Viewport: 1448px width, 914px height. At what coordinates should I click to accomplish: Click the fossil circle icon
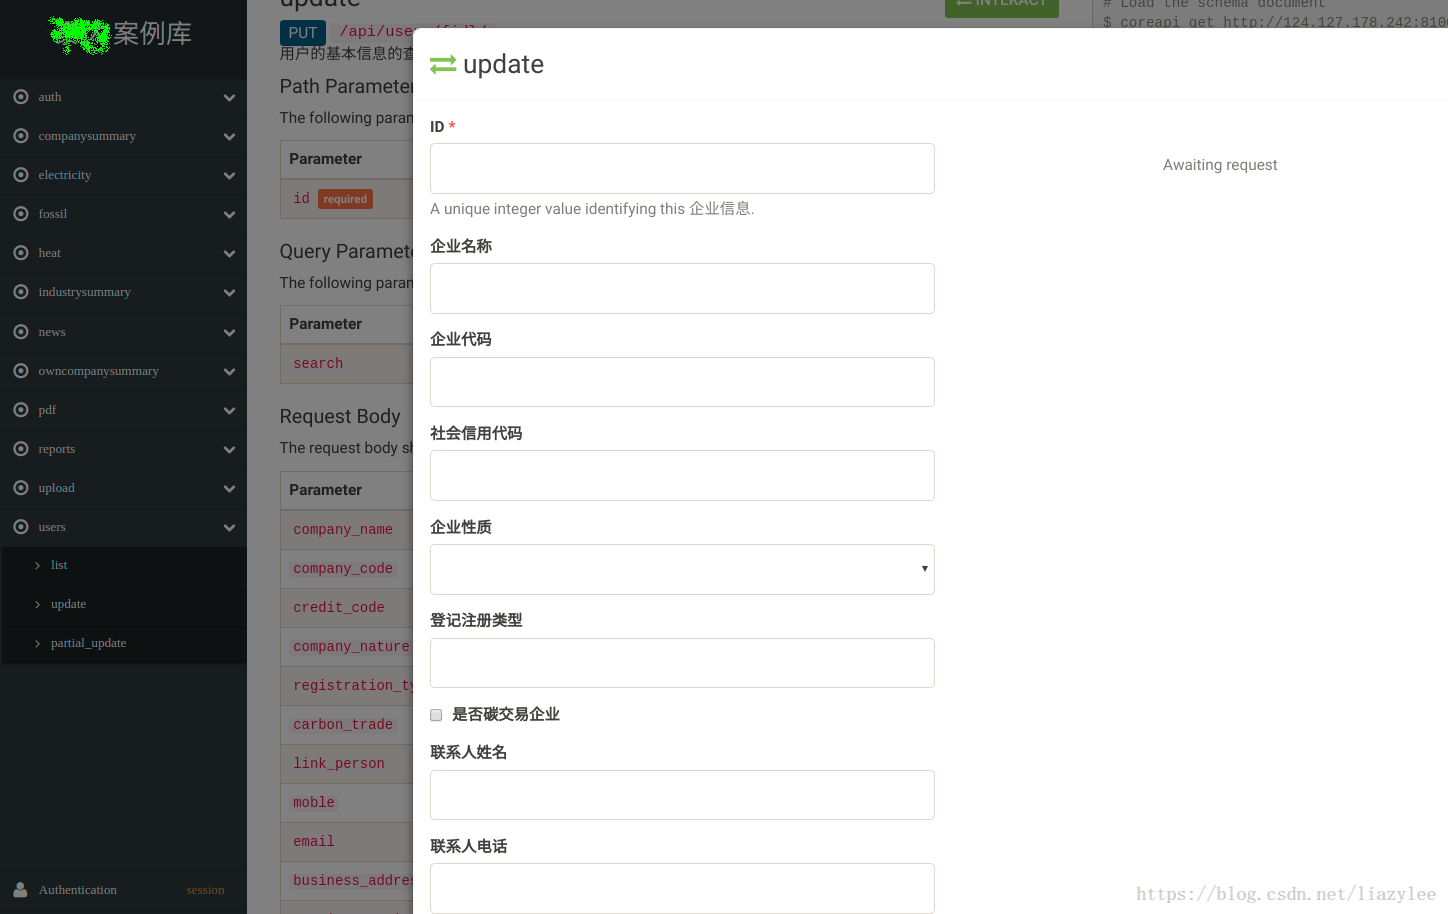[21, 214]
